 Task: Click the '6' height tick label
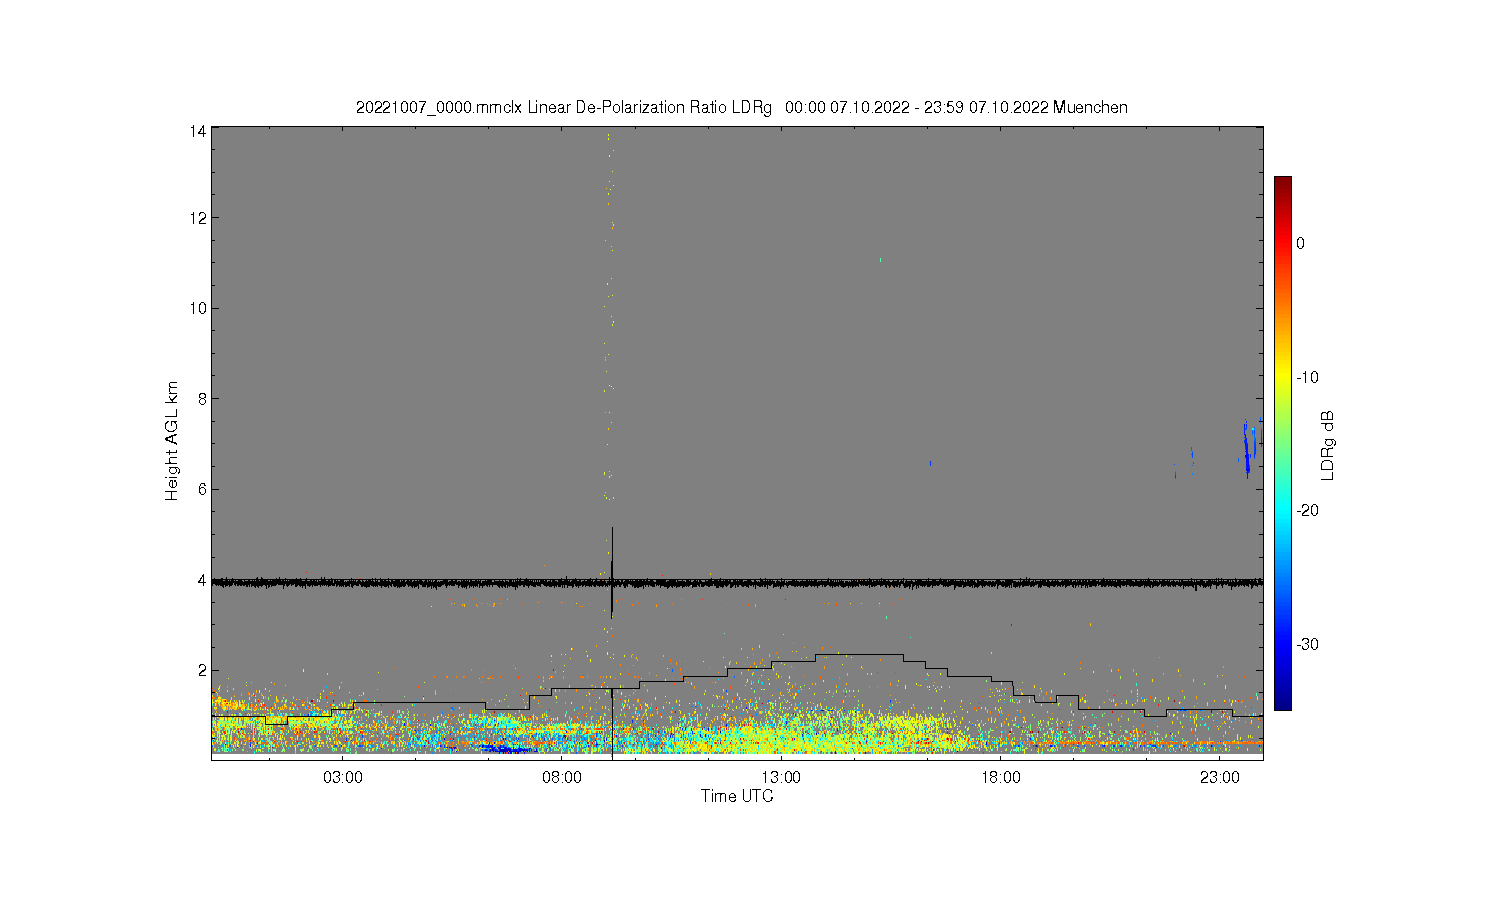[202, 489]
